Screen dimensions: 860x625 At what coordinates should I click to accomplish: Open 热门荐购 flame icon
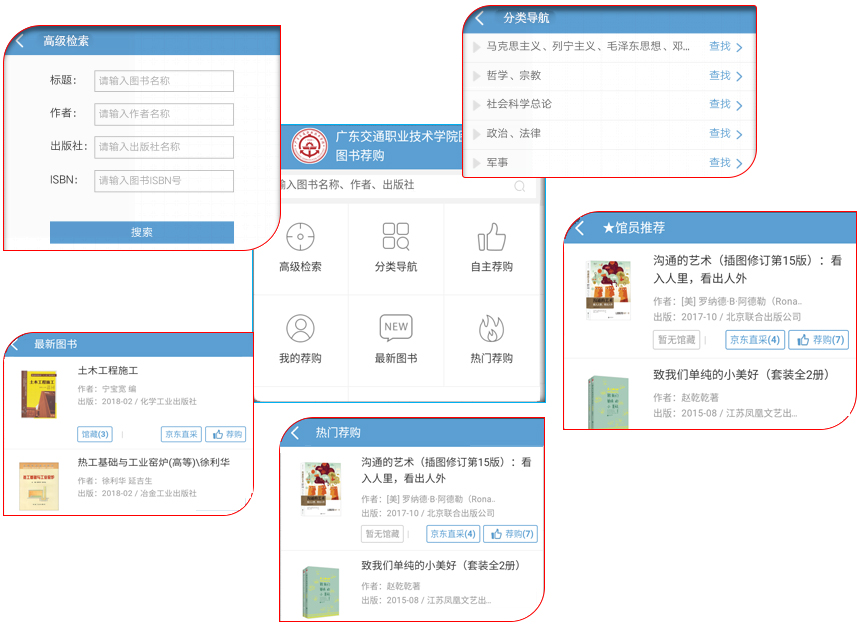pyautogui.click(x=491, y=328)
